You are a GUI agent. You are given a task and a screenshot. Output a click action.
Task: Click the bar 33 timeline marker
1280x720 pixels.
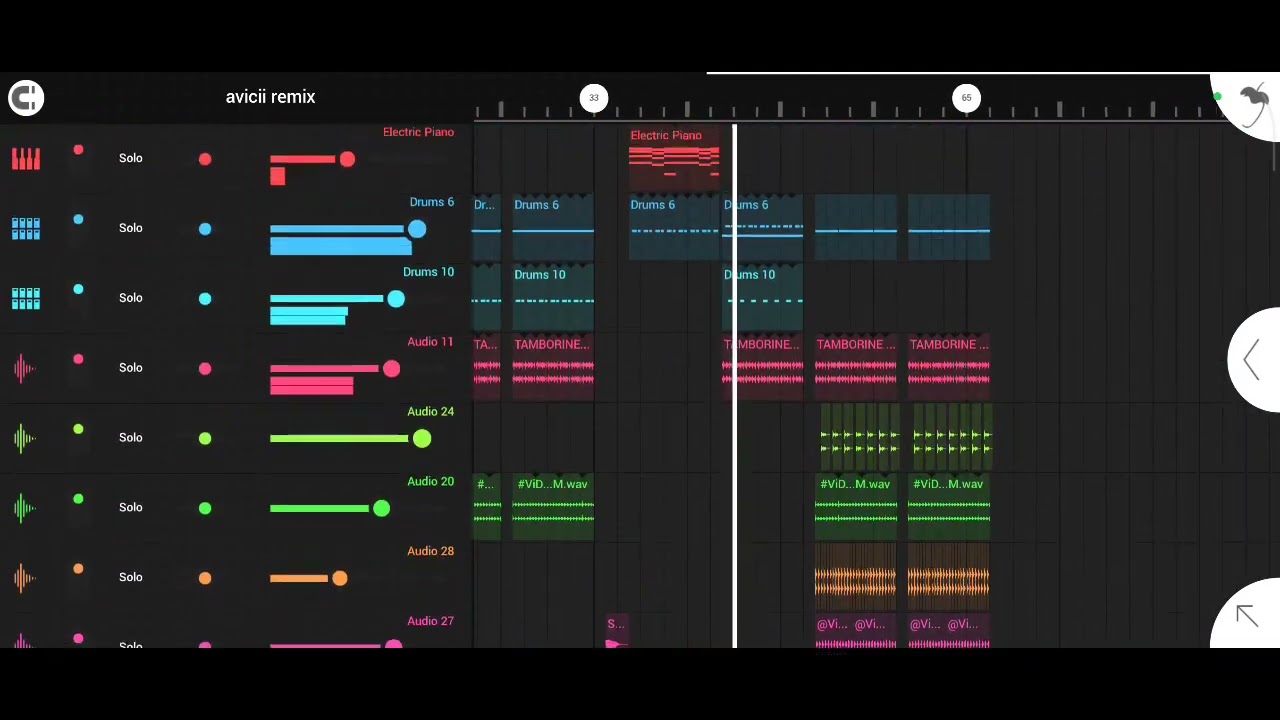click(594, 98)
